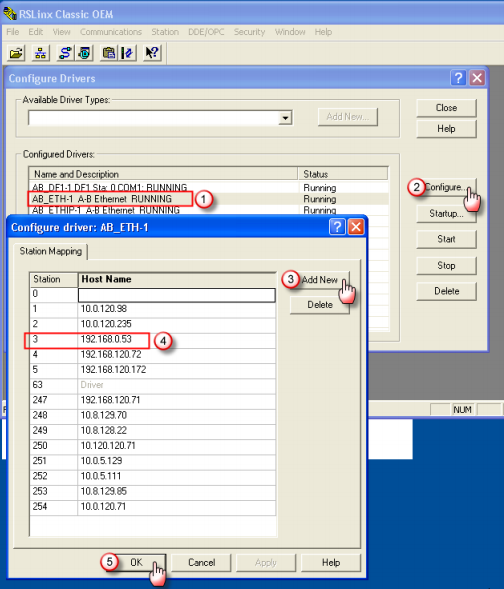
Task: Click Status column header
Action: pos(343,174)
